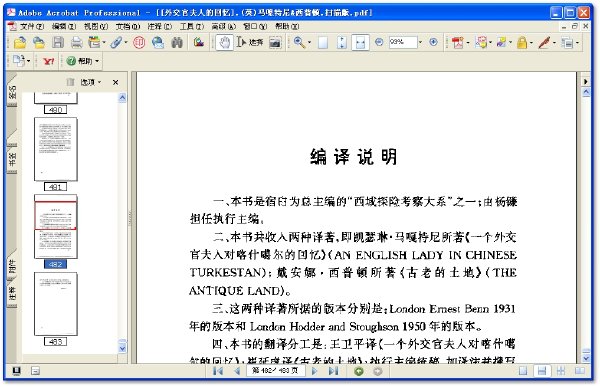
Task: Select the Snapshot camera tool
Action: click(x=275, y=42)
